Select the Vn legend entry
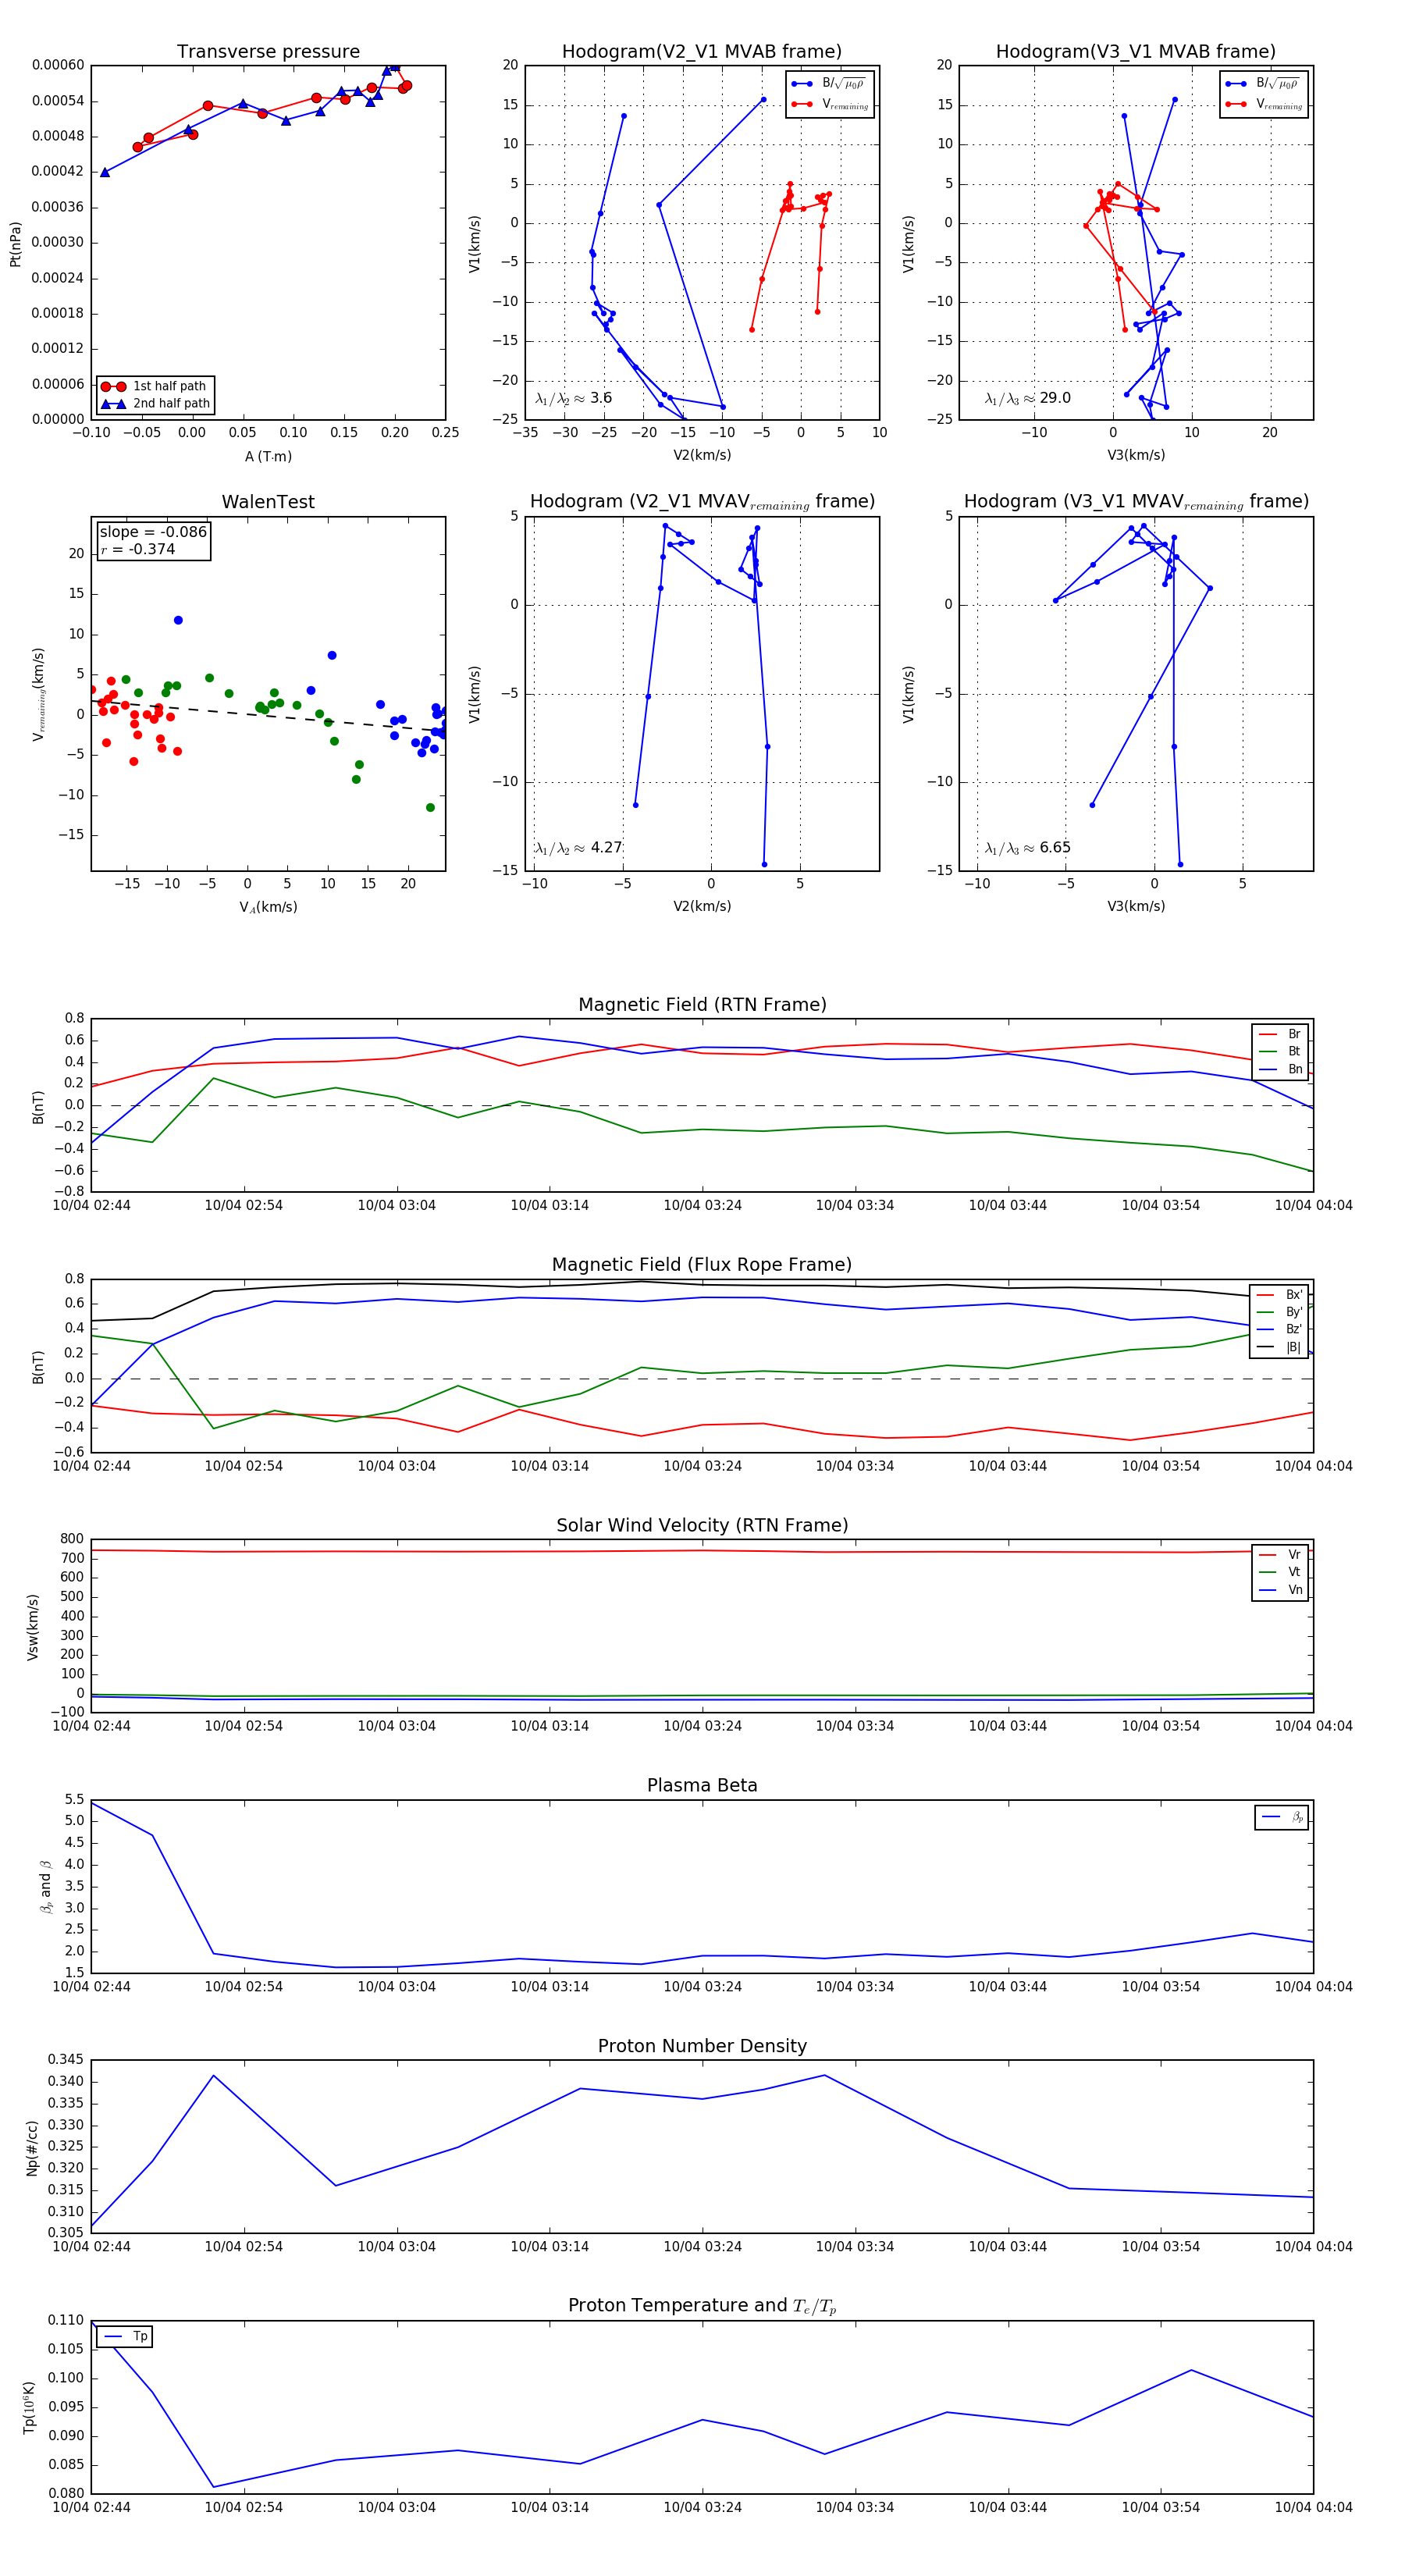This screenshot has height=2576, width=1405. [x=1280, y=1590]
